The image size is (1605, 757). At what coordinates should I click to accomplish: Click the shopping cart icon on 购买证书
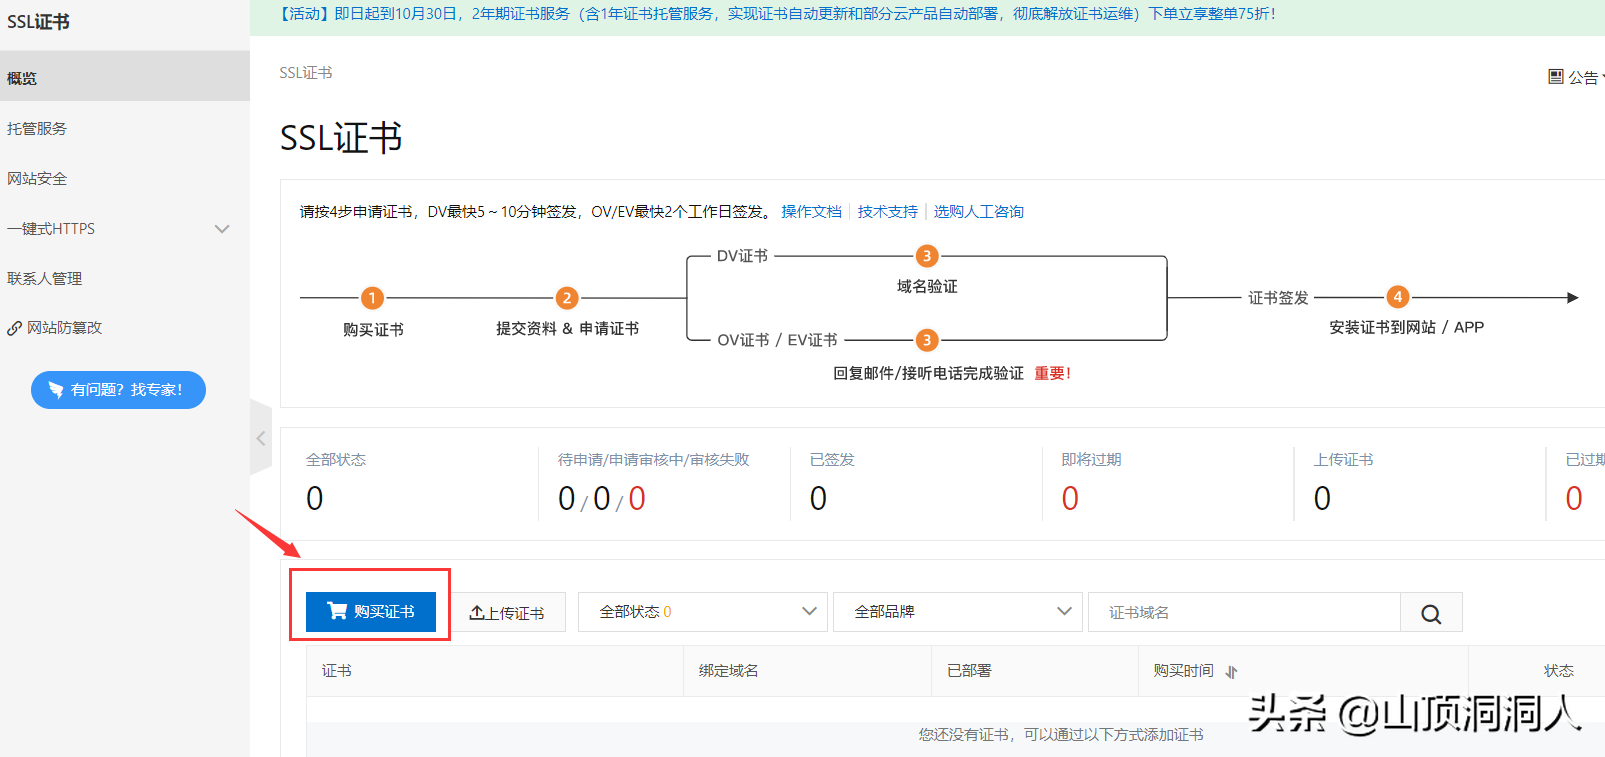click(x=337, y=611)
